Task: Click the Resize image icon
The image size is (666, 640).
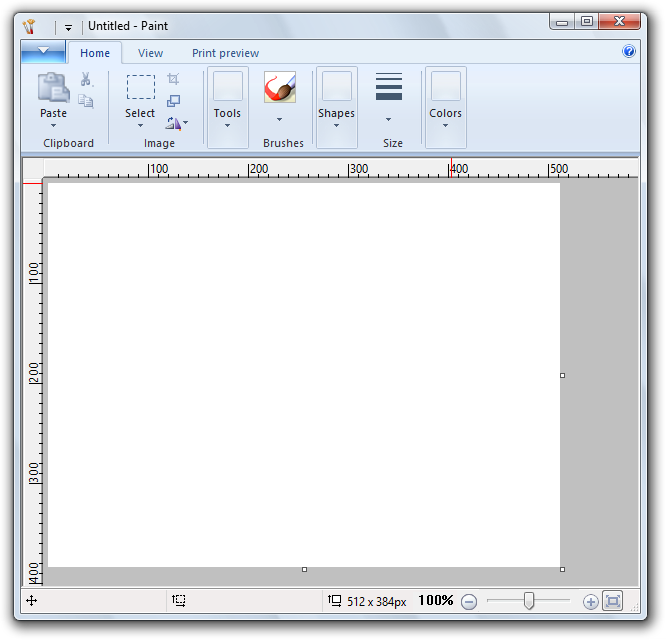Action: 173,101
